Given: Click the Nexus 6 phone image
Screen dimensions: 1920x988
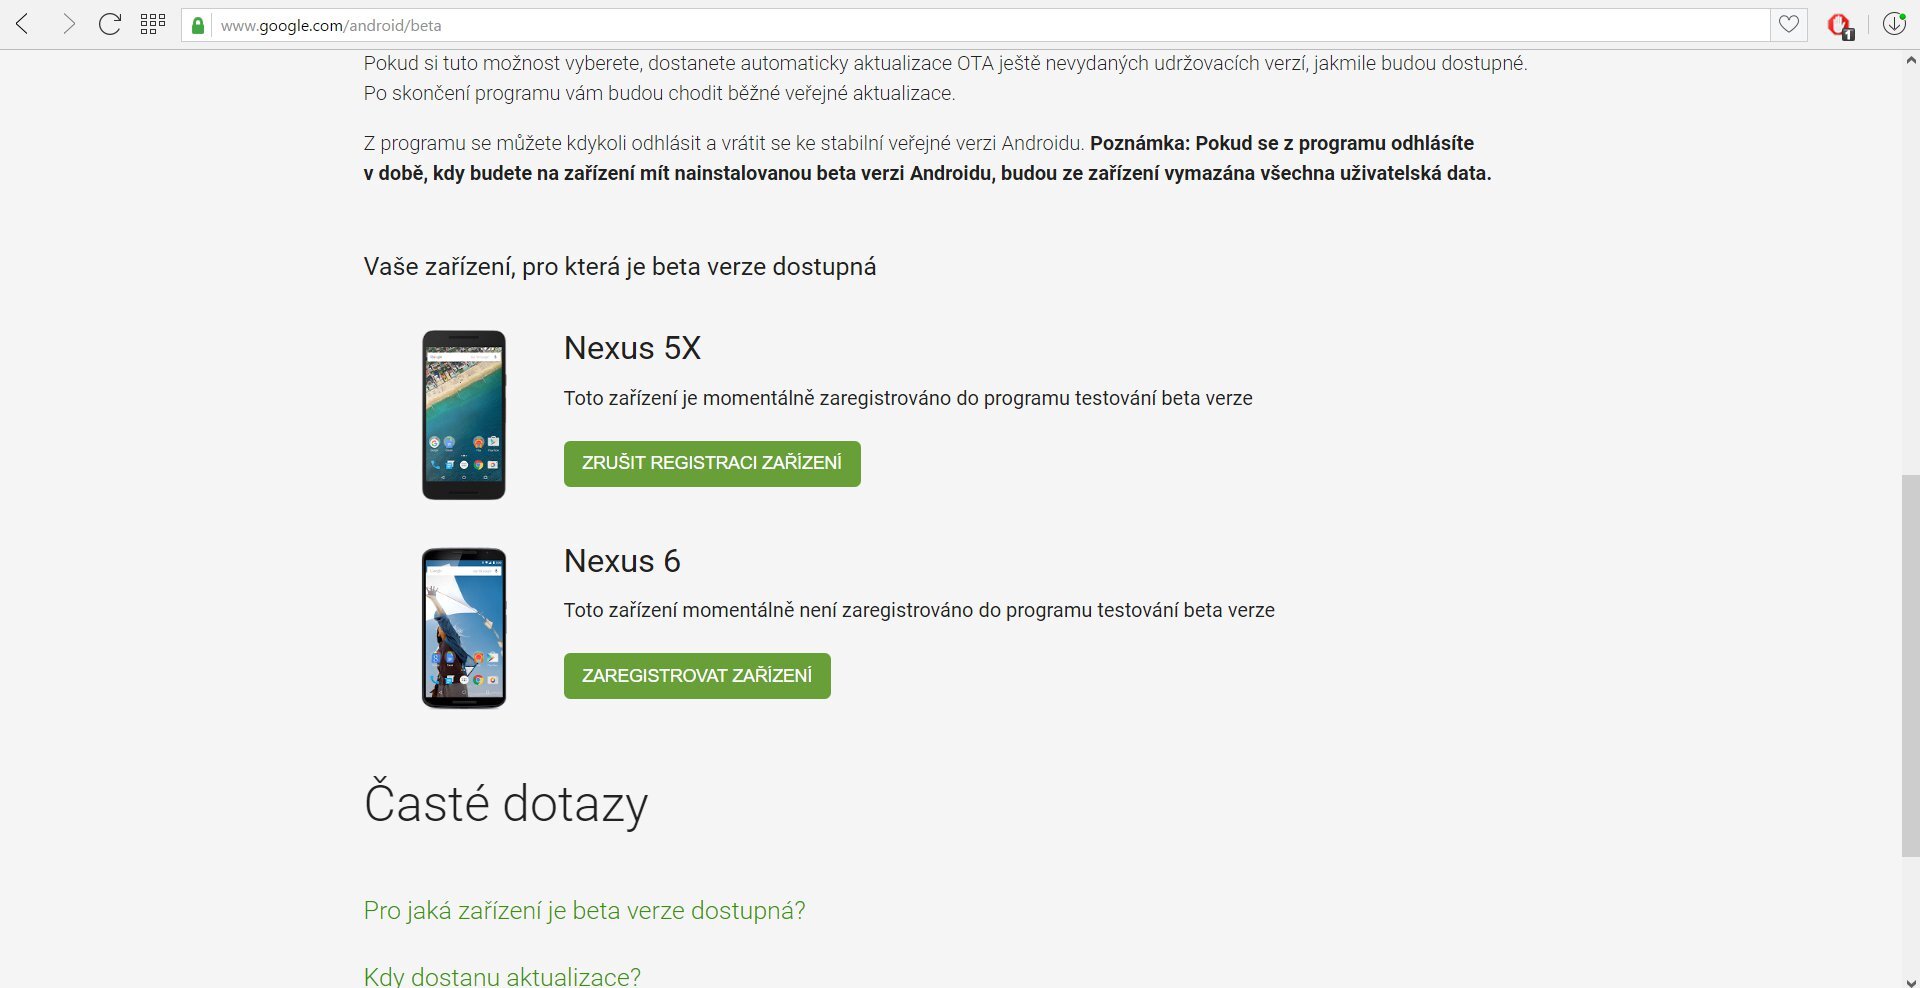Looking at the screenshot, I should click(x=463, y=628).
